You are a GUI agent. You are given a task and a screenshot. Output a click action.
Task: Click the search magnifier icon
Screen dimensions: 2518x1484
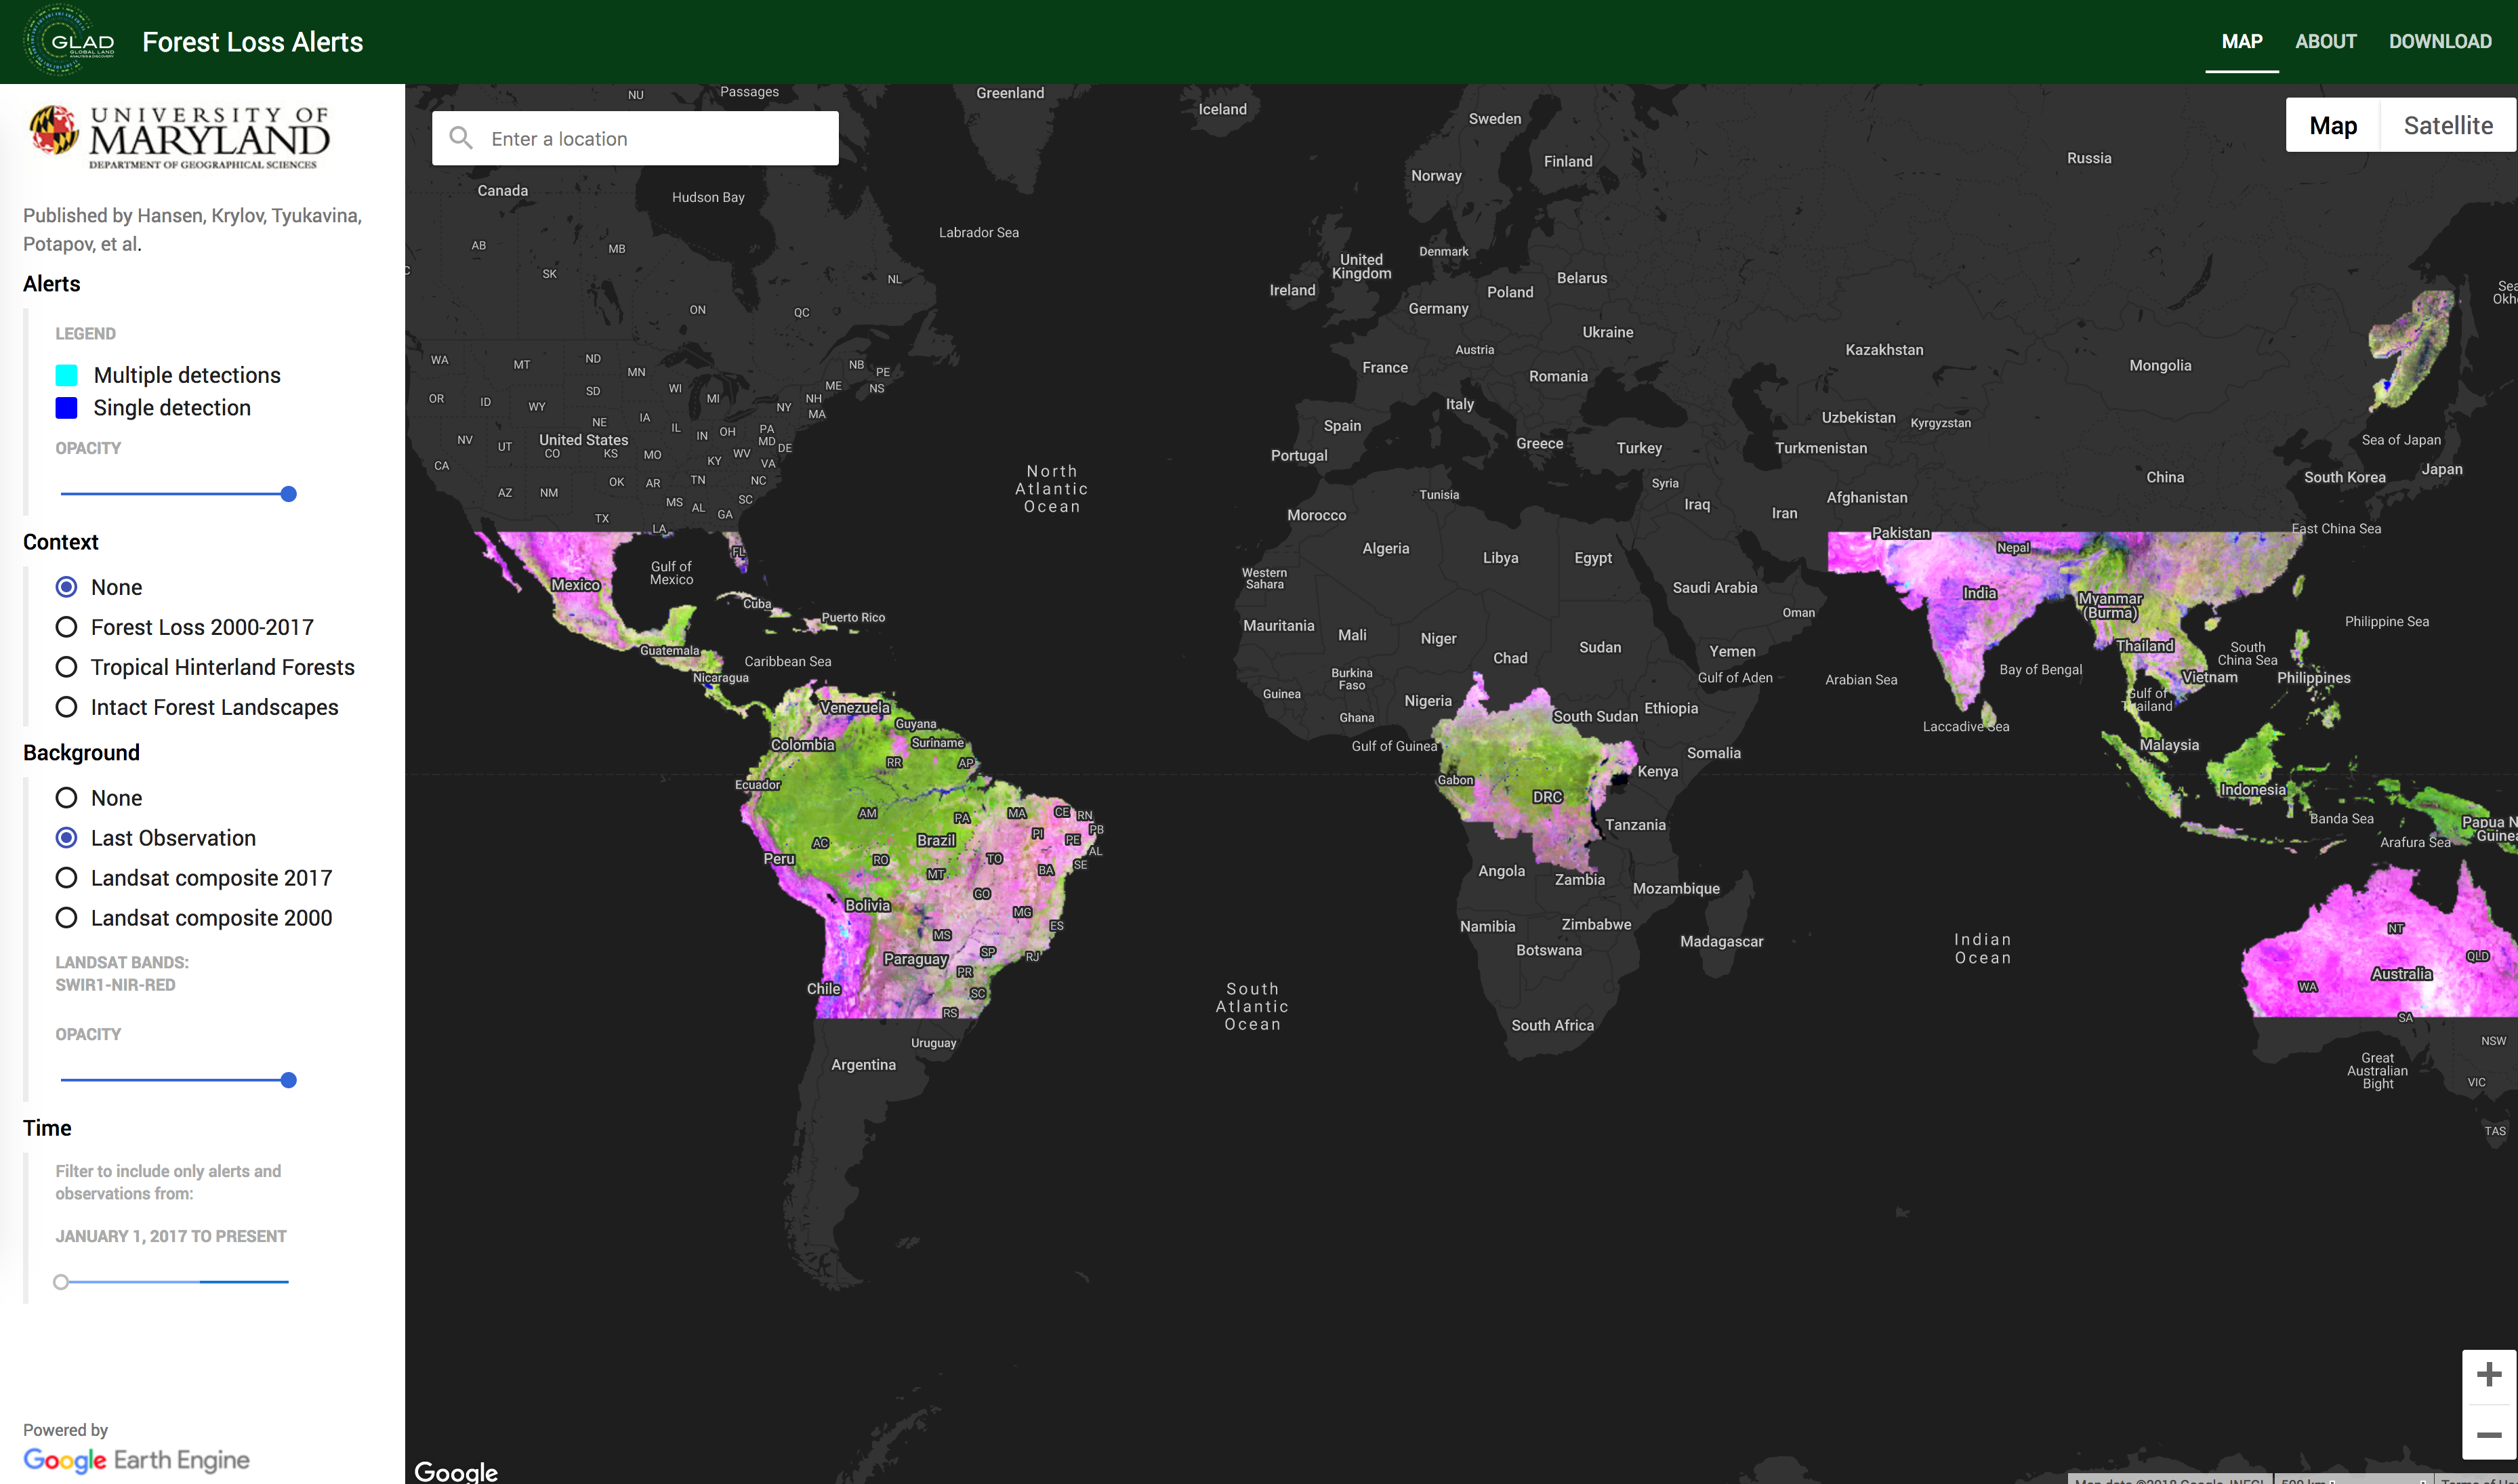click(x=461, y=138)
